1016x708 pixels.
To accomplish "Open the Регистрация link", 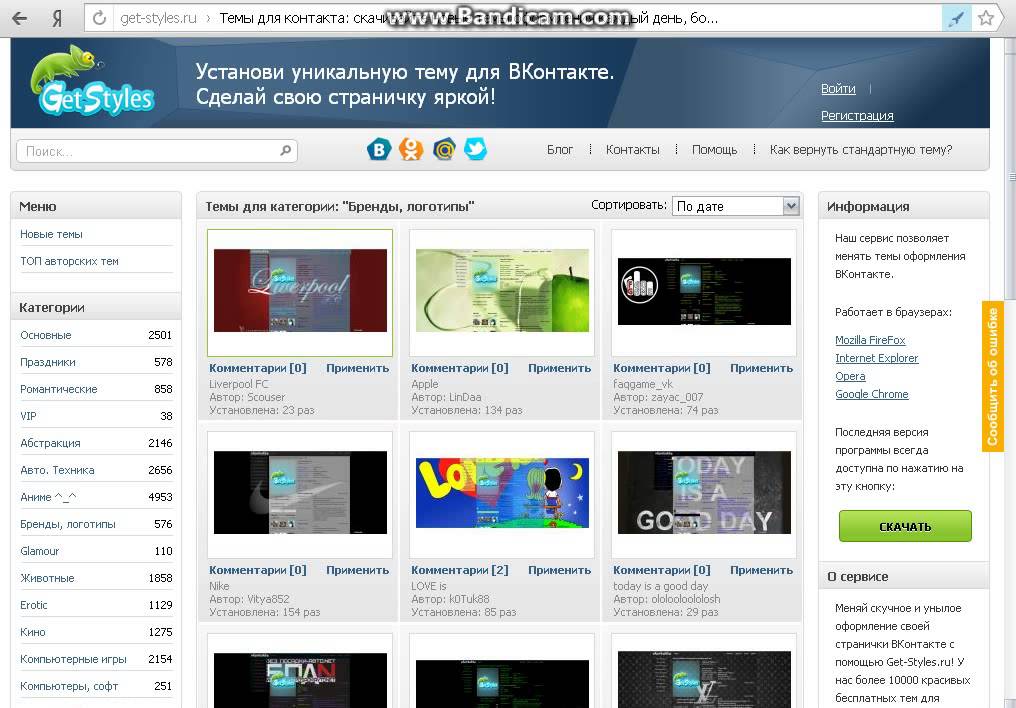I will 857,115.
